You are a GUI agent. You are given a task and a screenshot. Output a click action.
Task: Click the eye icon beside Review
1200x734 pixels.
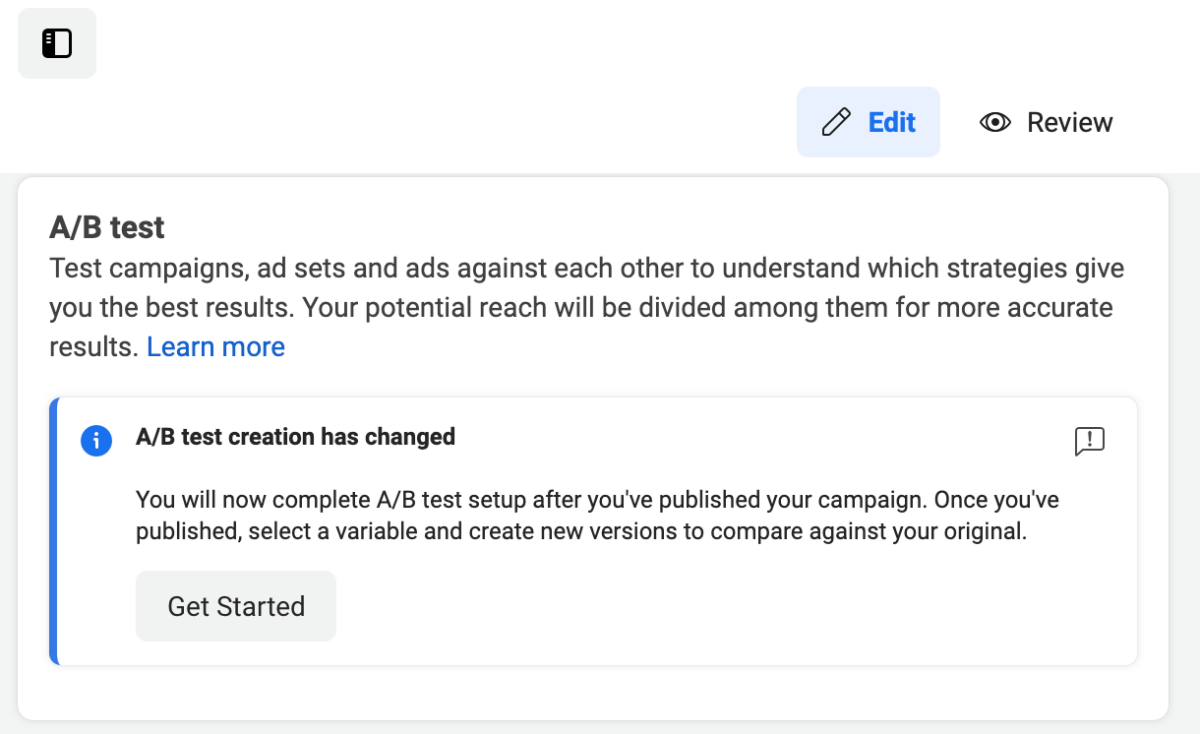click(x=995, y=121)
